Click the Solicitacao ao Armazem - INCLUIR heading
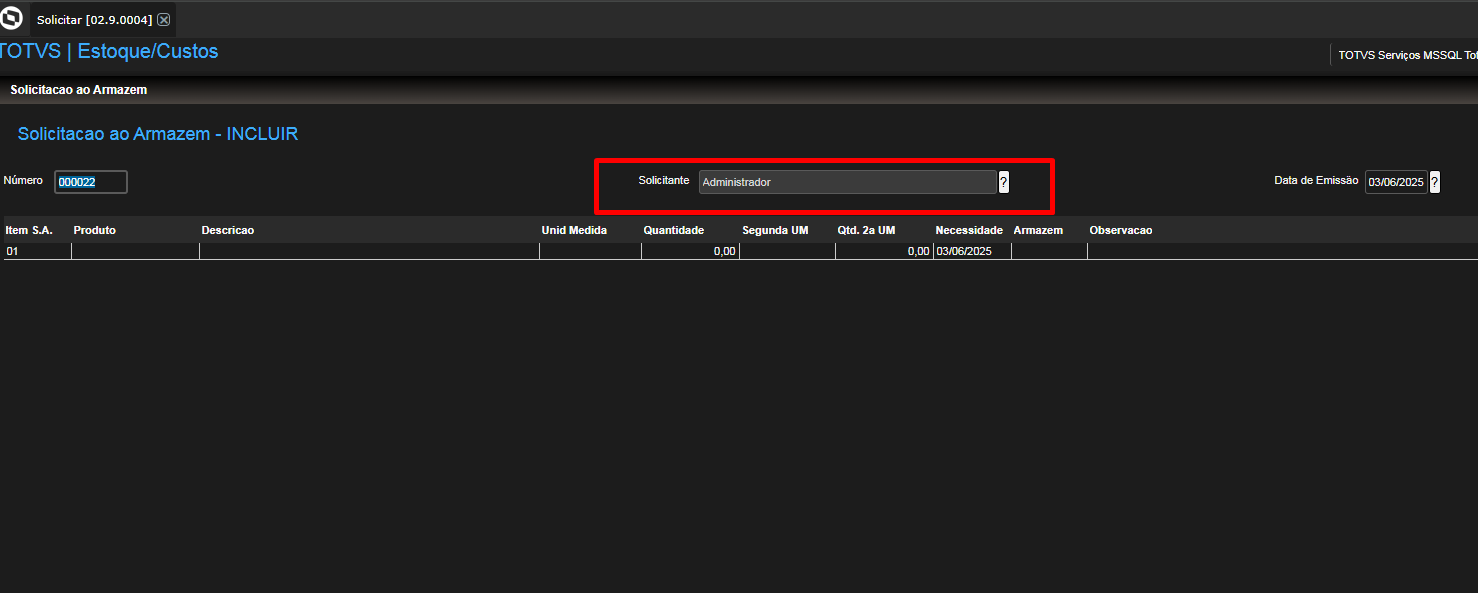Image resolution: width=1478 pixels, height=593 pixels. coord(158,134)
